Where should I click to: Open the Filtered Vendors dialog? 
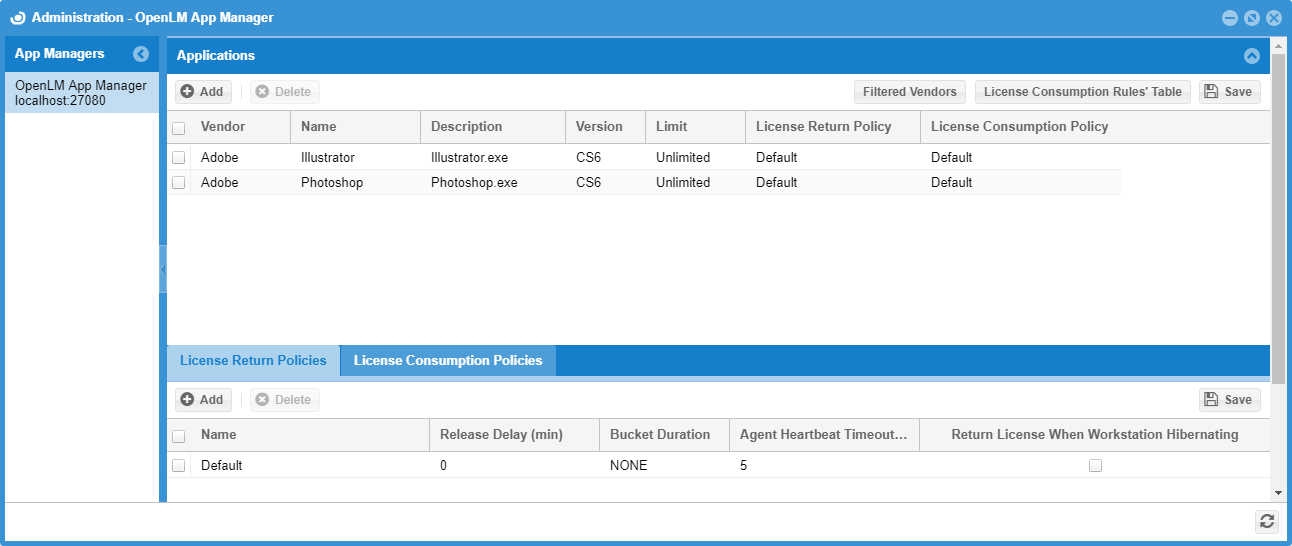909,92
